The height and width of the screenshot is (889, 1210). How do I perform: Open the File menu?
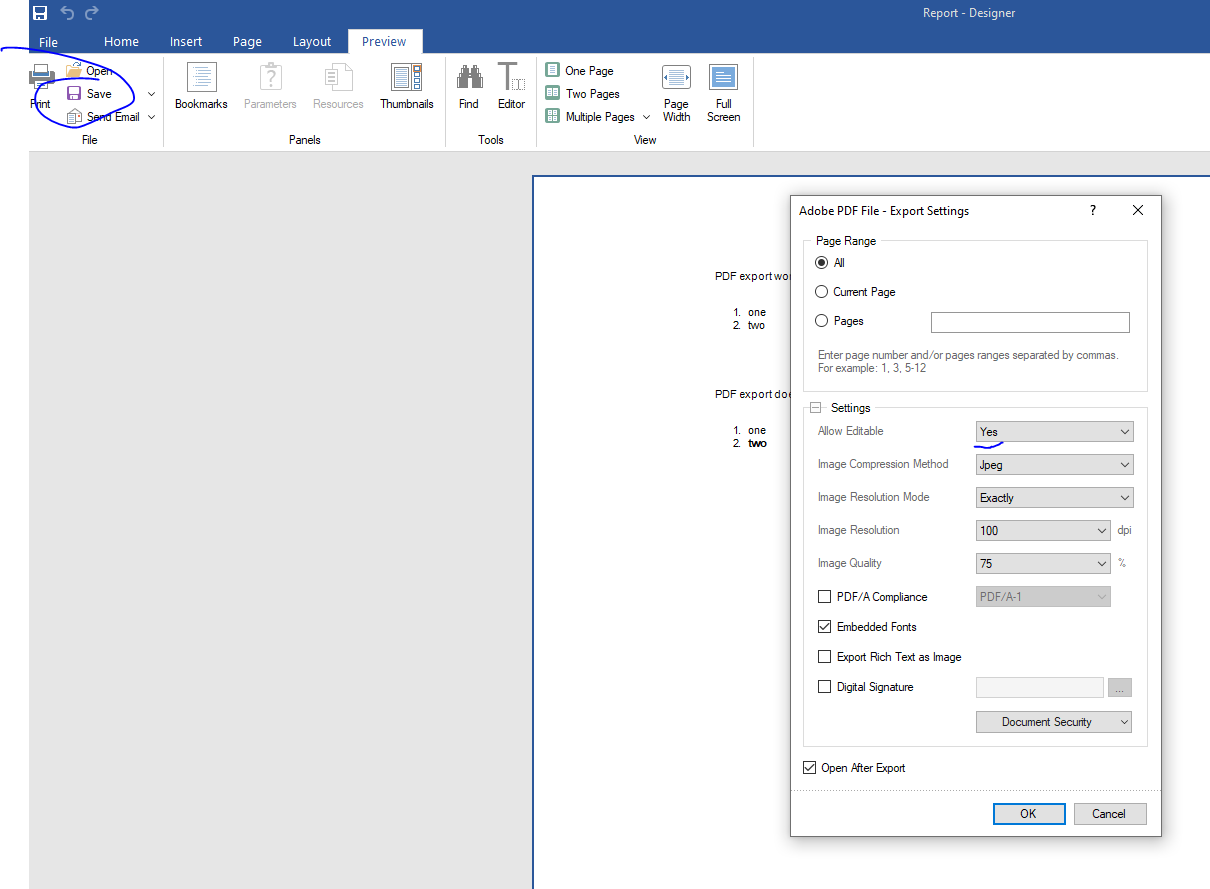48,42
